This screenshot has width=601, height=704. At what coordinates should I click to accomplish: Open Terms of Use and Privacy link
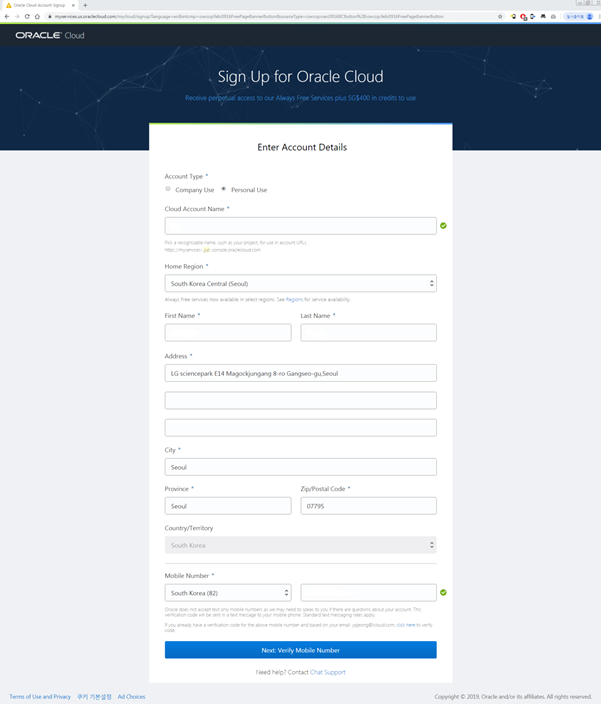pos(40,696)
